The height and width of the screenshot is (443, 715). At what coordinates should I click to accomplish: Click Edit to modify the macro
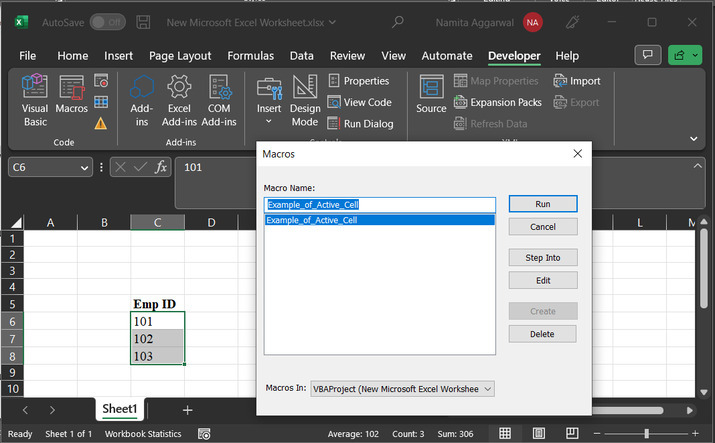[x=542, y=281]
